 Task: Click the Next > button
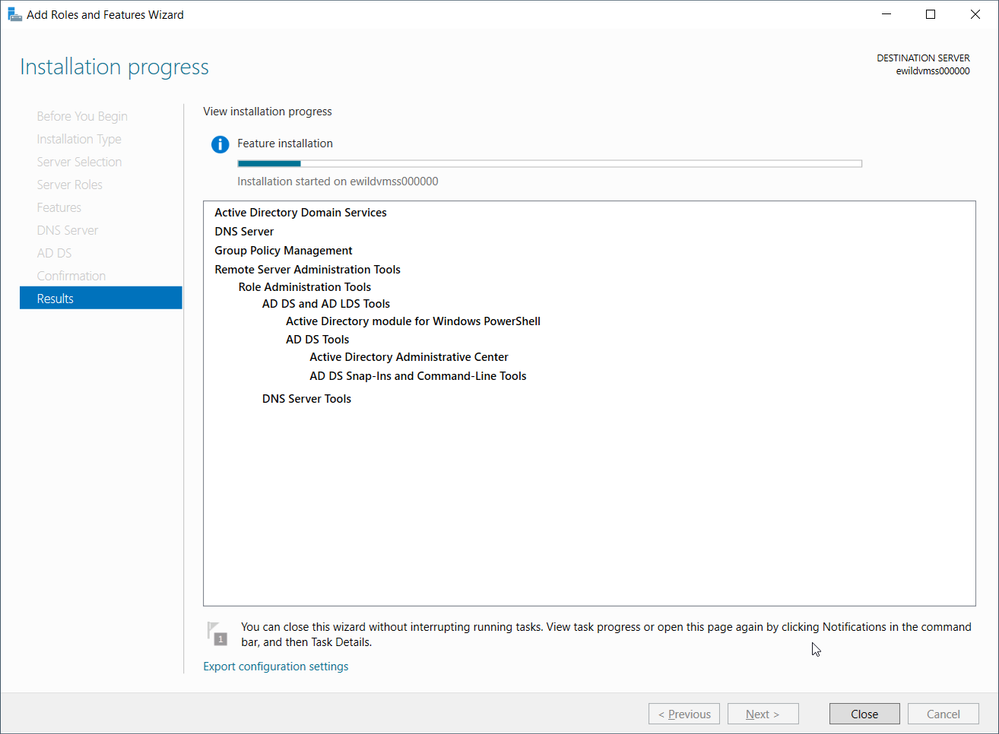pos(763,714)
